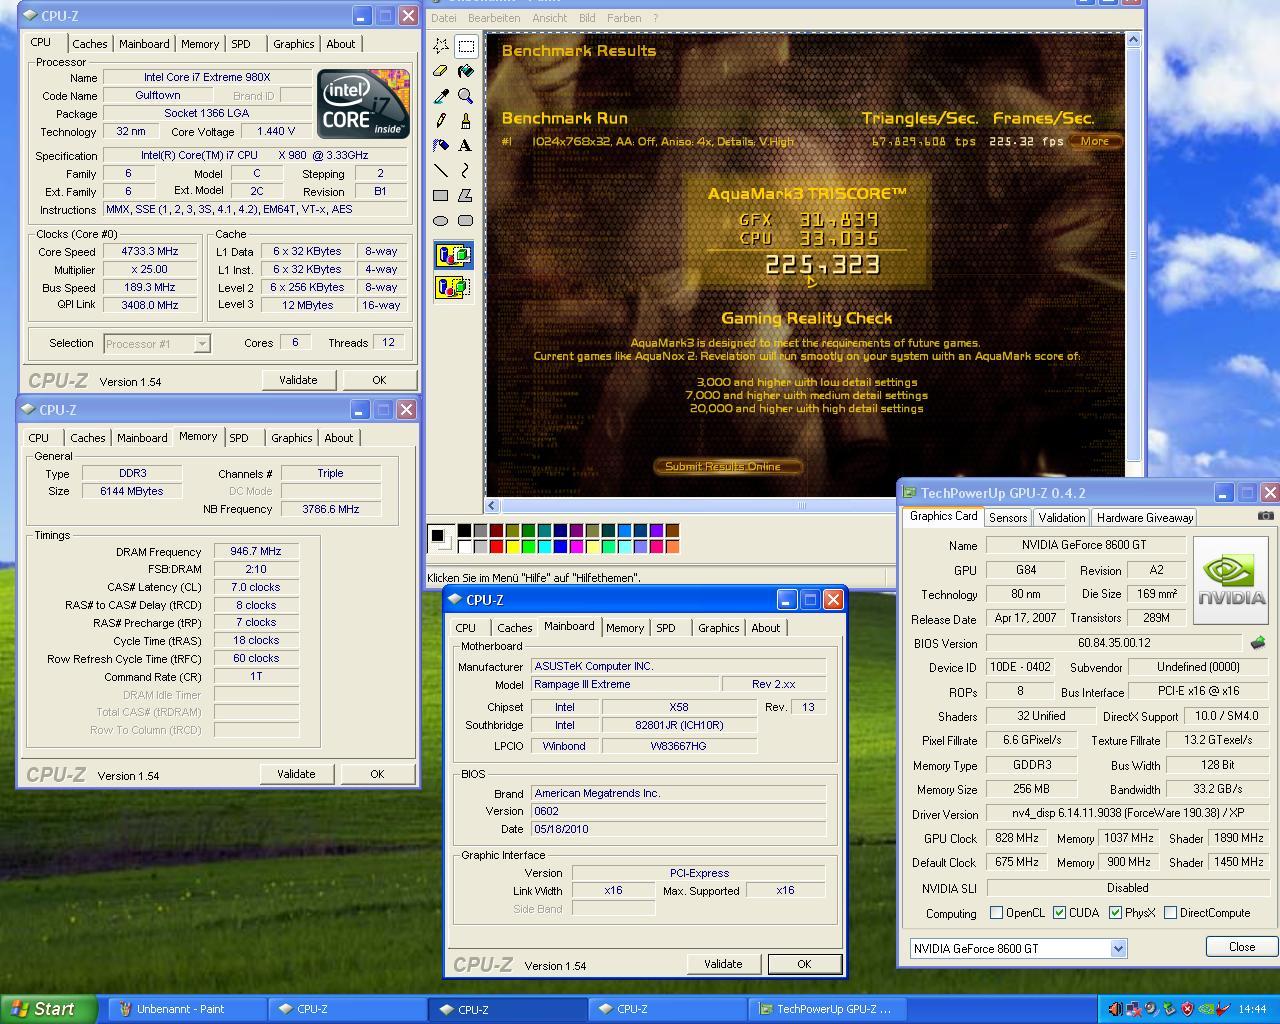The width and height of the screenshot is (1280, 1024).
Task: Select the Brush tool in Paint
Action: coord(466,121)
